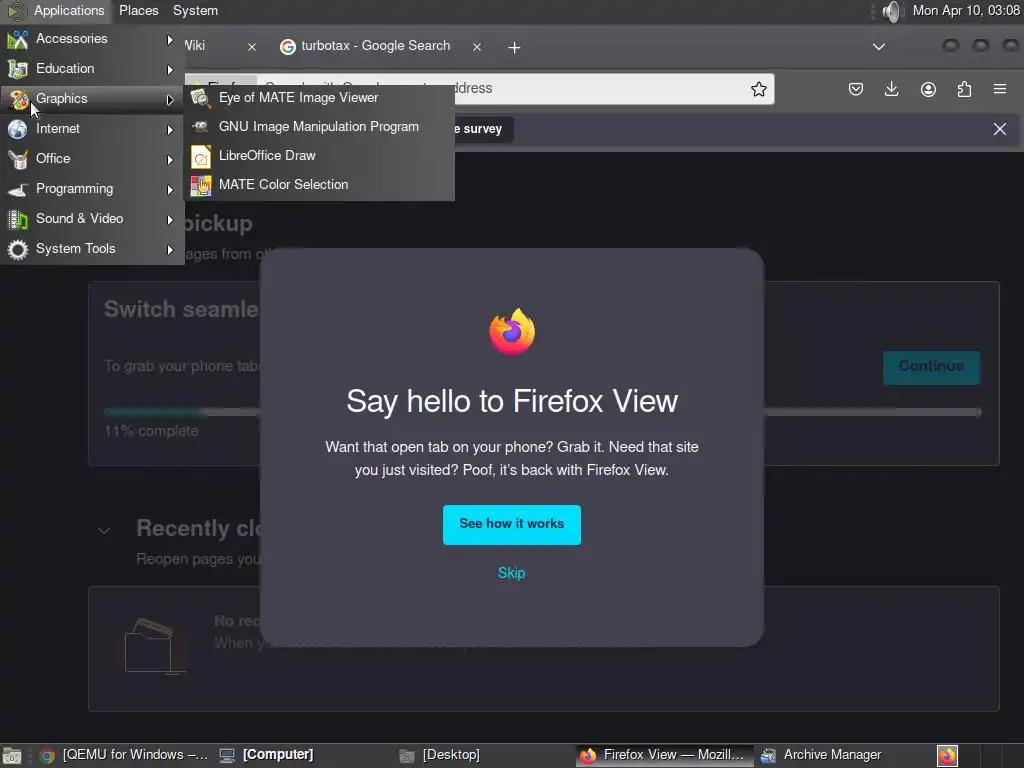This screenshot has width=1024, height=768.
Task: Click the MATE Color Selection icon
Action: [x=200, y=185]
